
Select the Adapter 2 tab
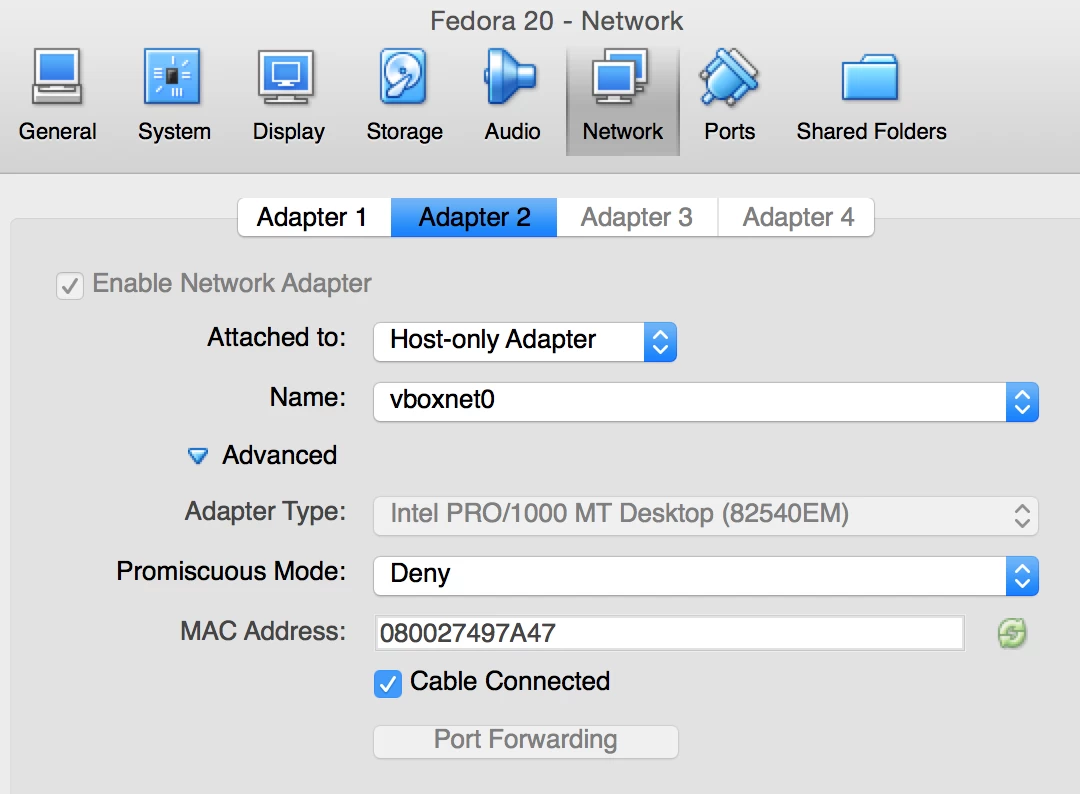click(x=474, y=218)
